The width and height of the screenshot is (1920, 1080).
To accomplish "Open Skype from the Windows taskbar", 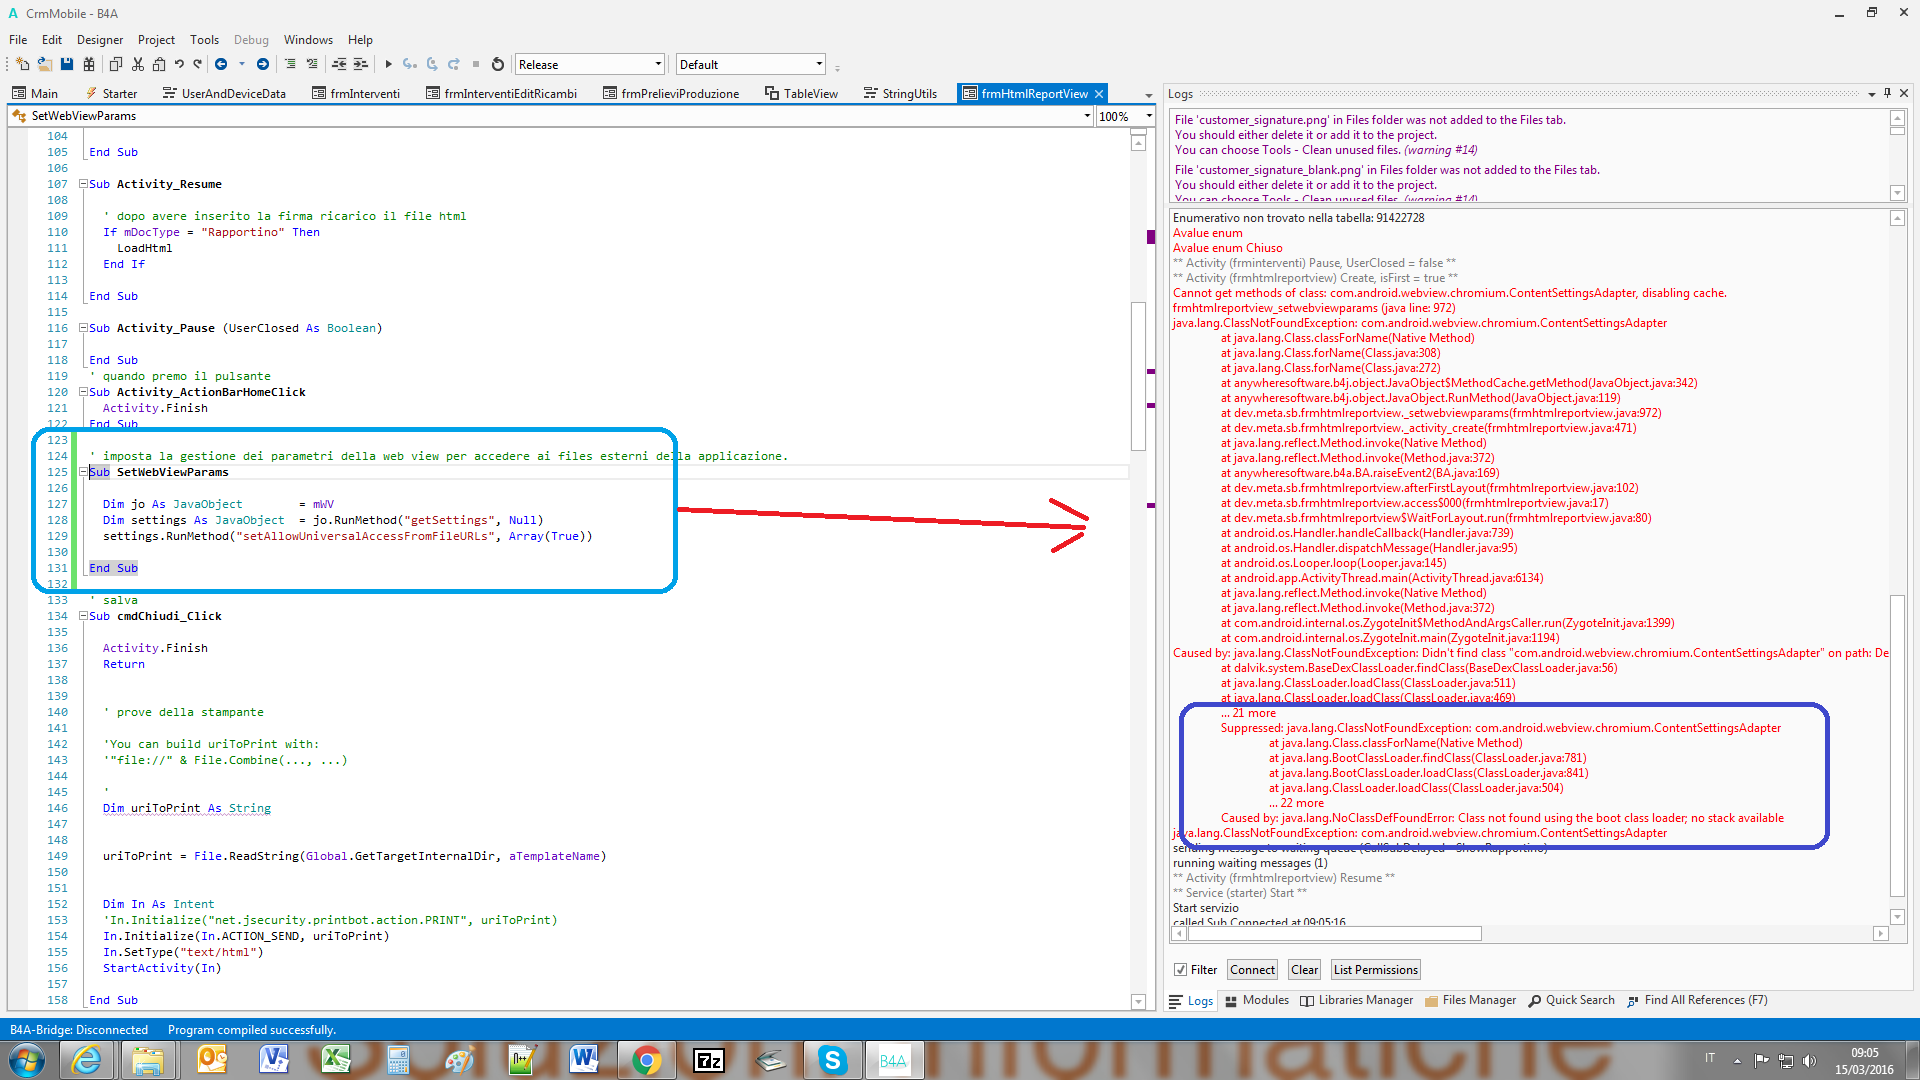I will click(x=832, y=1060).
